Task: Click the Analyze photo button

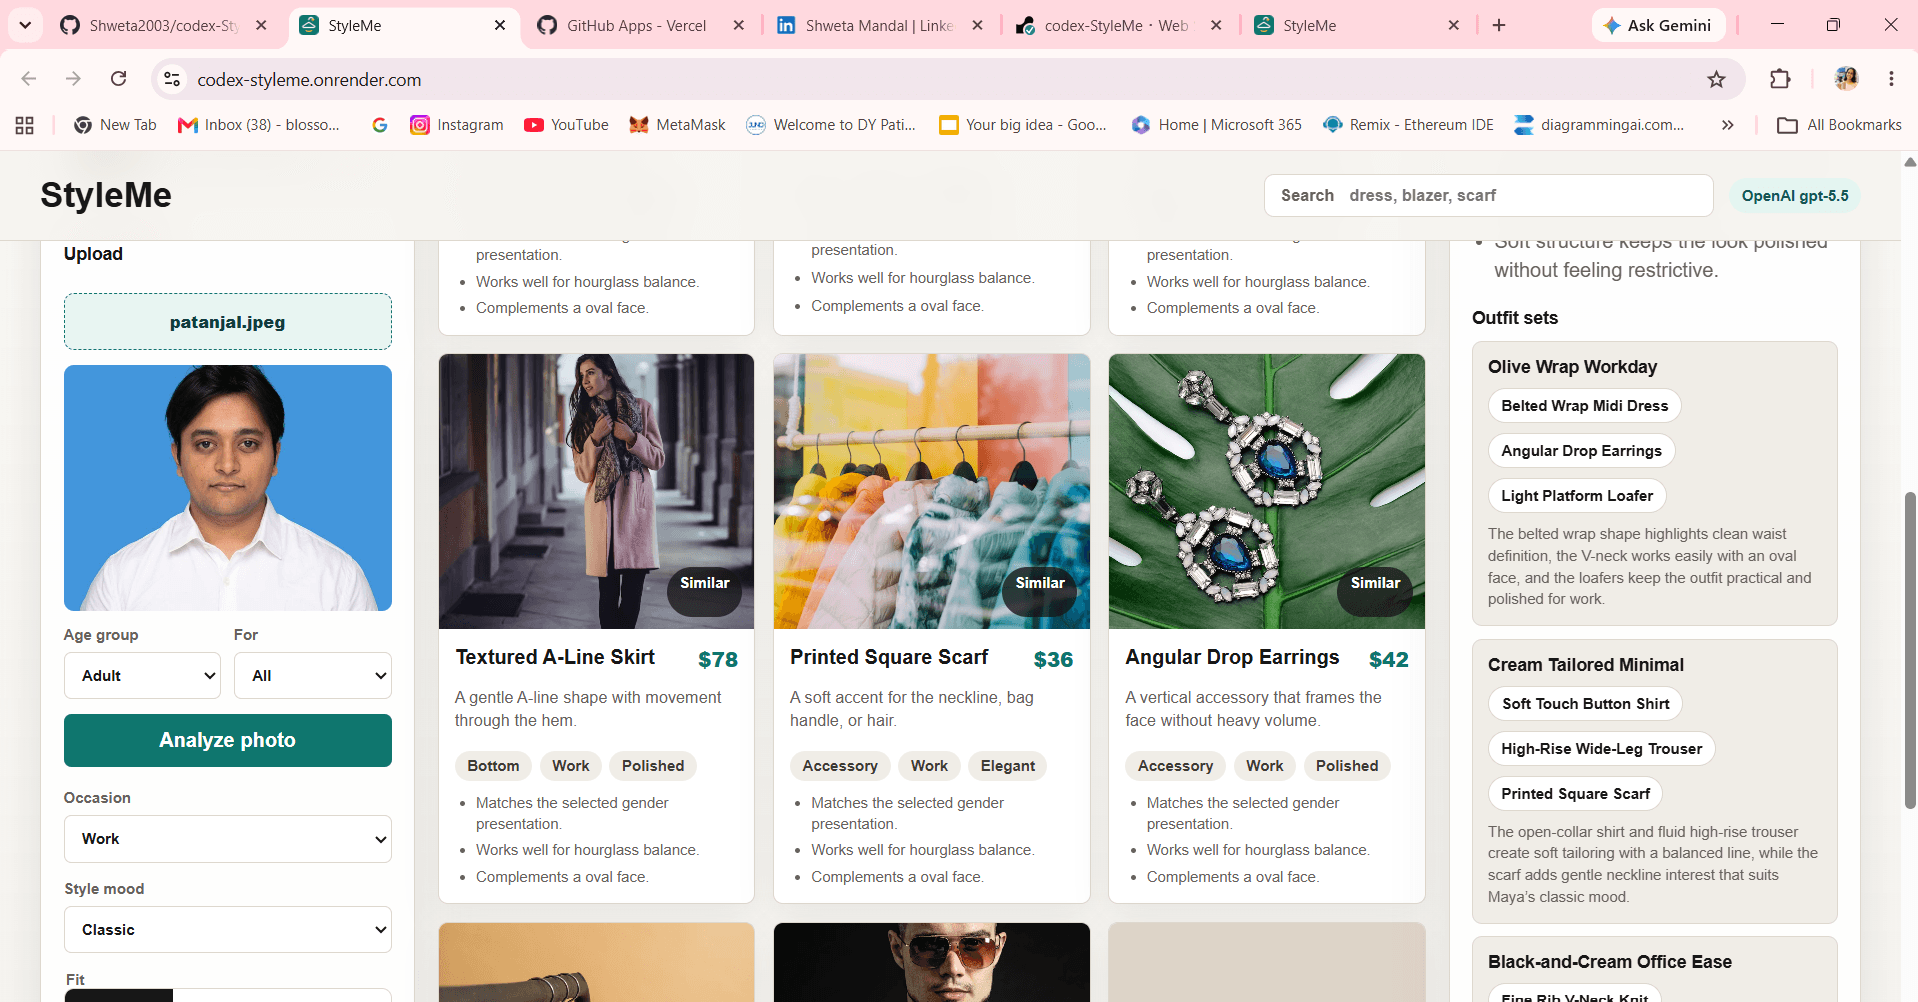Action: tap(228, 741)
